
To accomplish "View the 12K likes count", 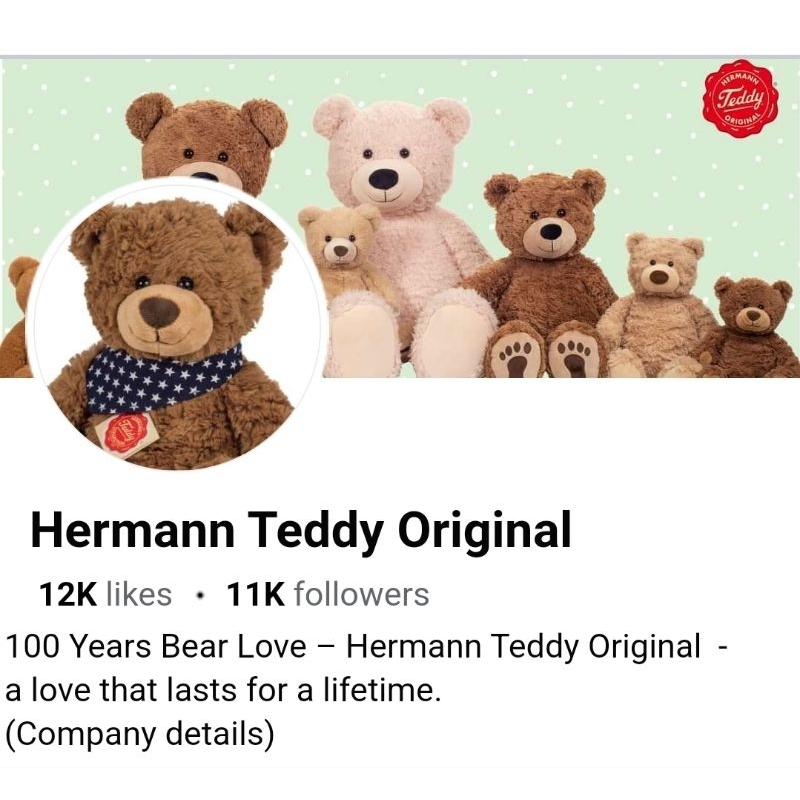I will [x=106, y=594].
